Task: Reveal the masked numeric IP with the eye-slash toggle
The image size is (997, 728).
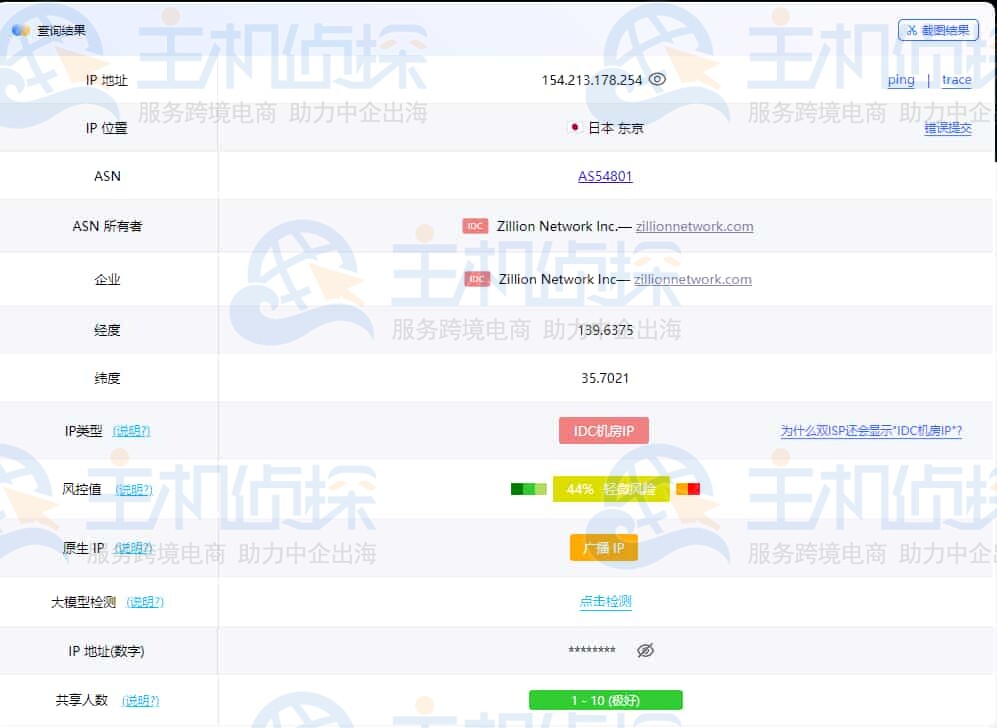Action: pos(645,650)
